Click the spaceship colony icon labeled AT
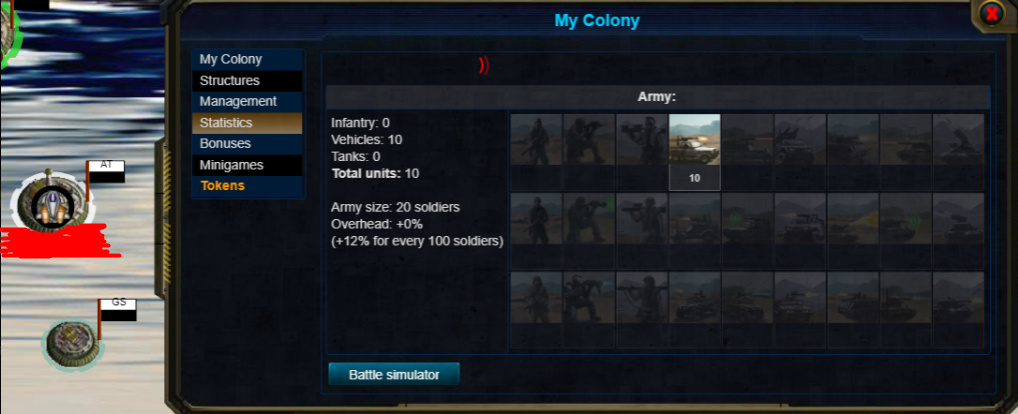1018x414 pixels. tap(49, 203)
